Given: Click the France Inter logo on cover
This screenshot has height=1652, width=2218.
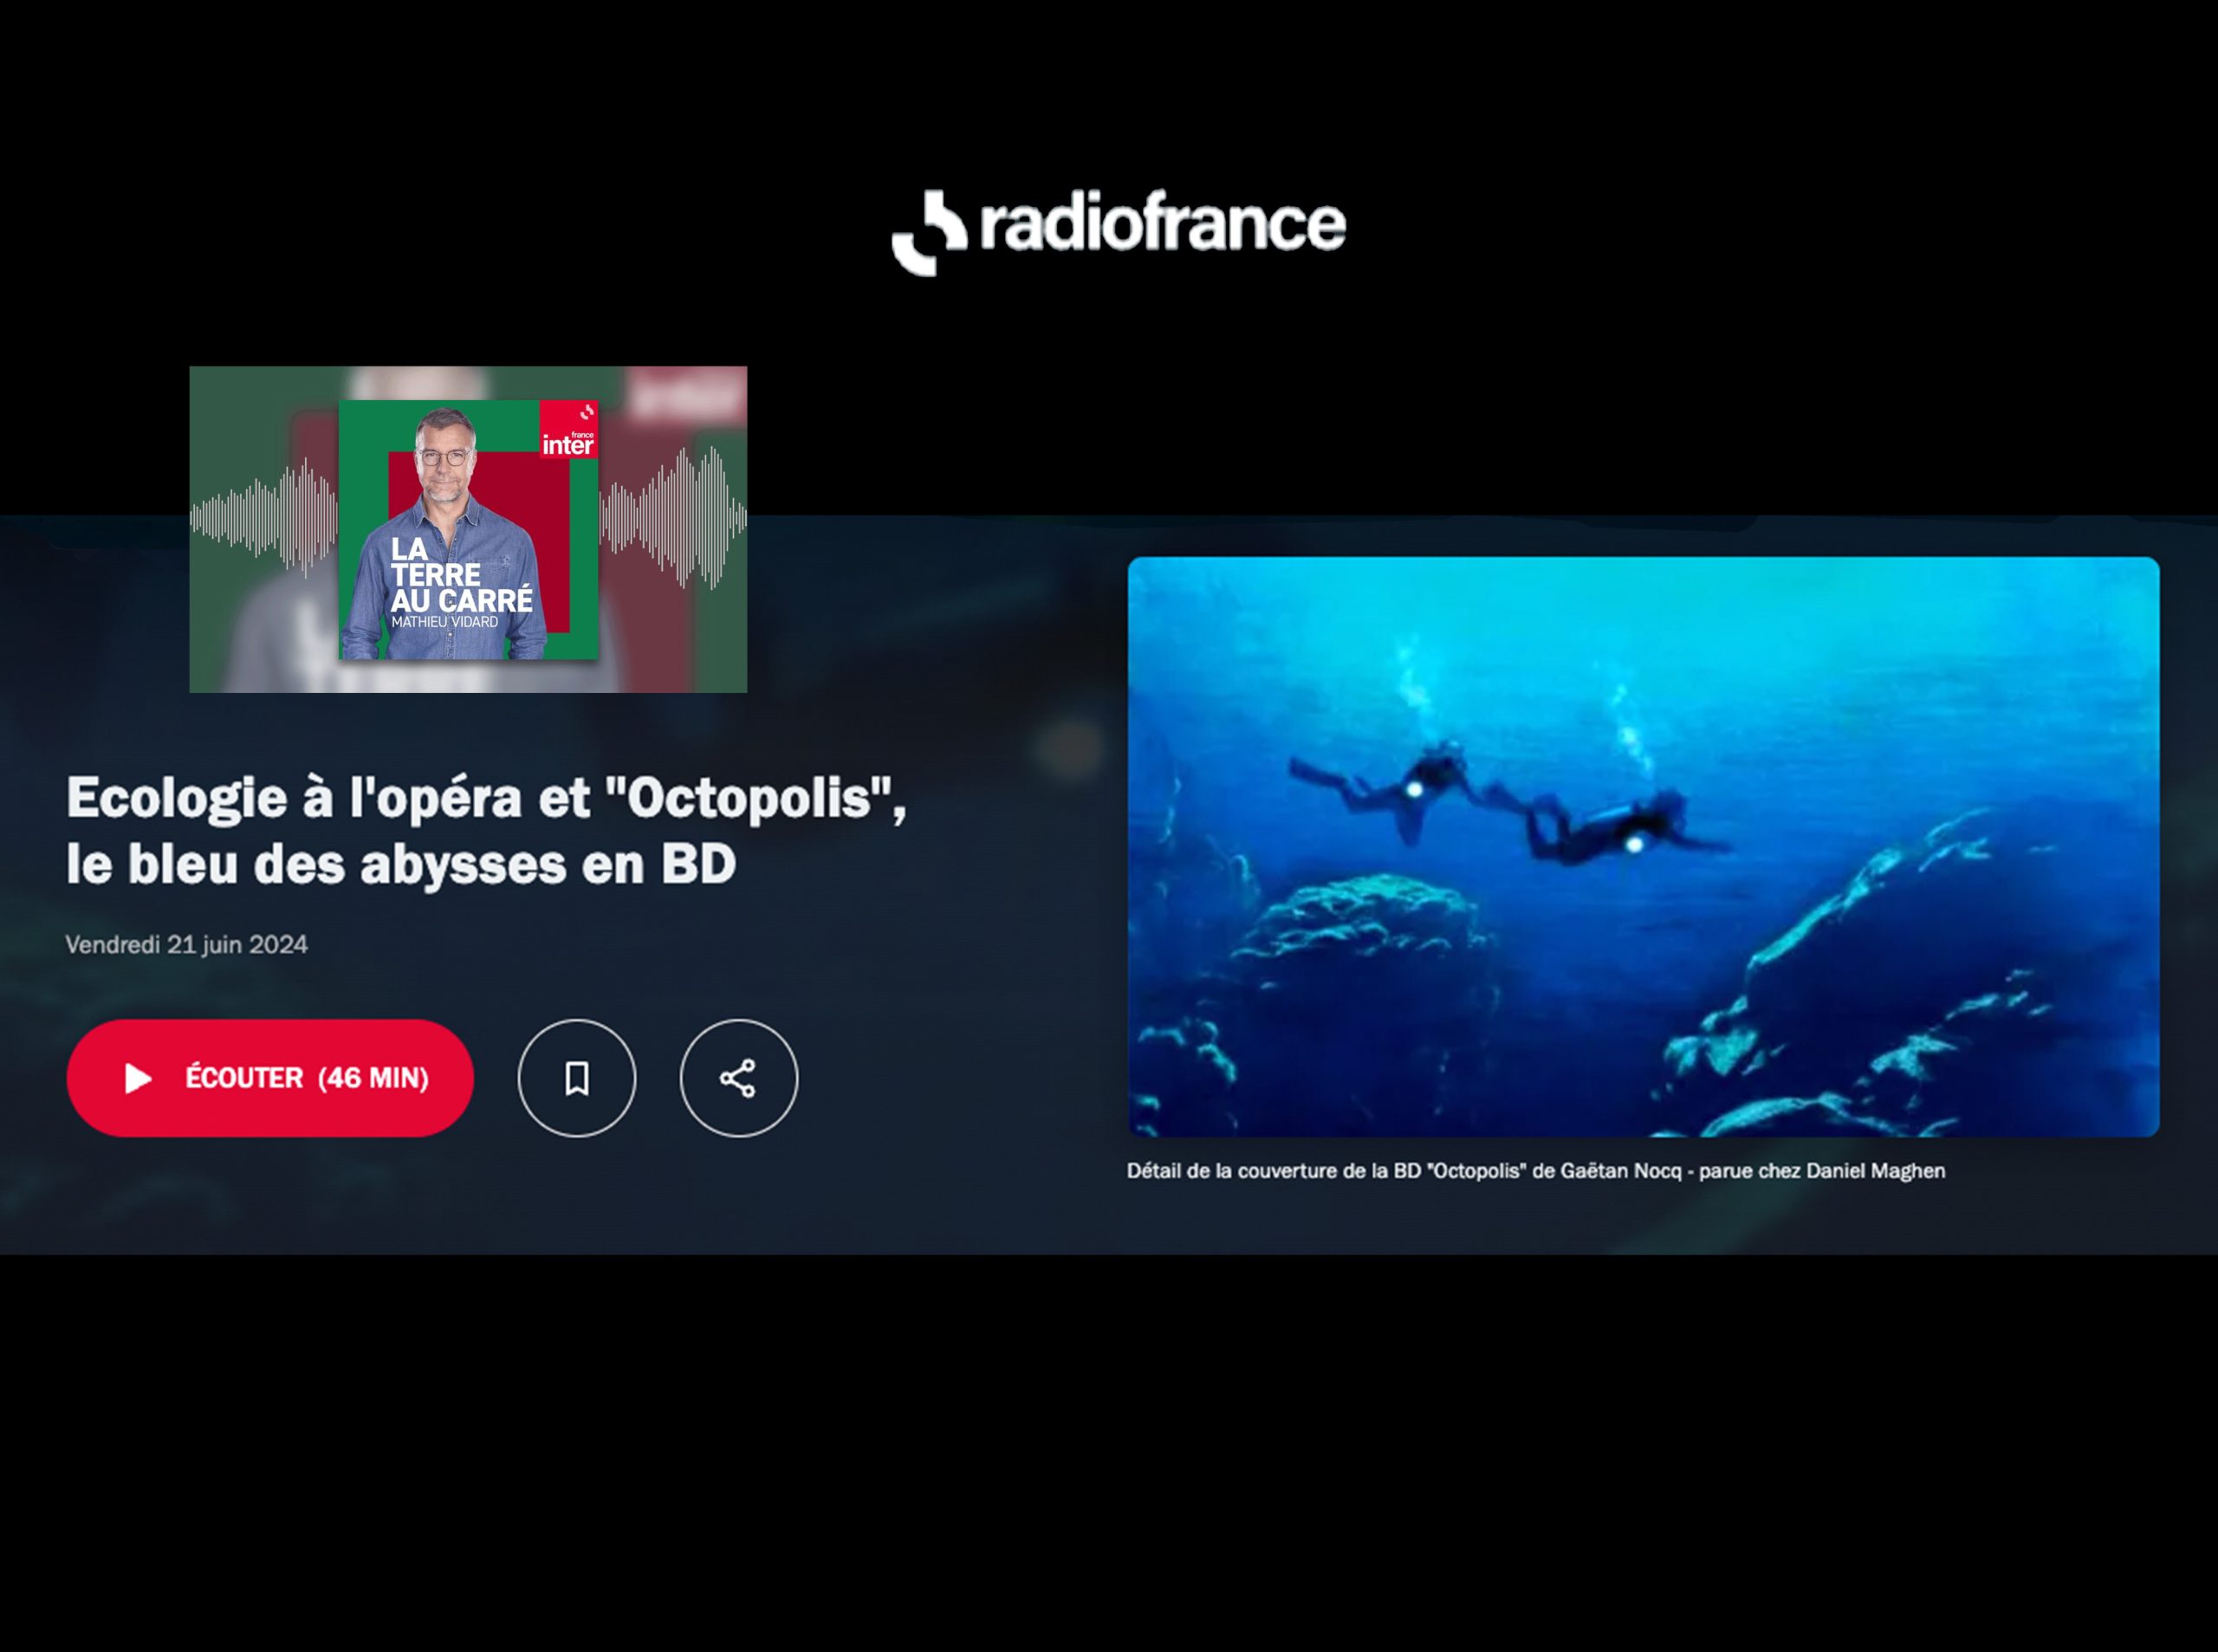Looking at the screenshot, I should (568, 430).
